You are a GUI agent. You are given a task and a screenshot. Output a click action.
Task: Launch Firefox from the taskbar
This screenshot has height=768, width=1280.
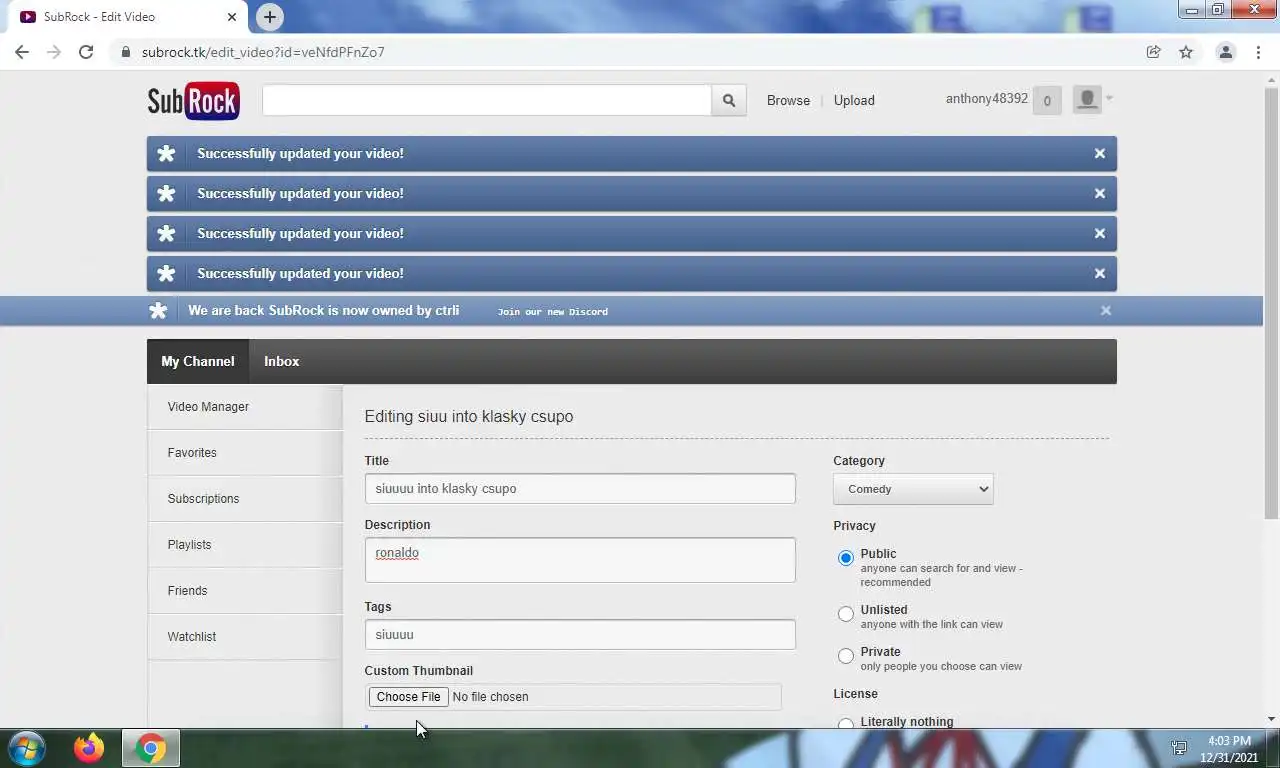click(89, 748)
